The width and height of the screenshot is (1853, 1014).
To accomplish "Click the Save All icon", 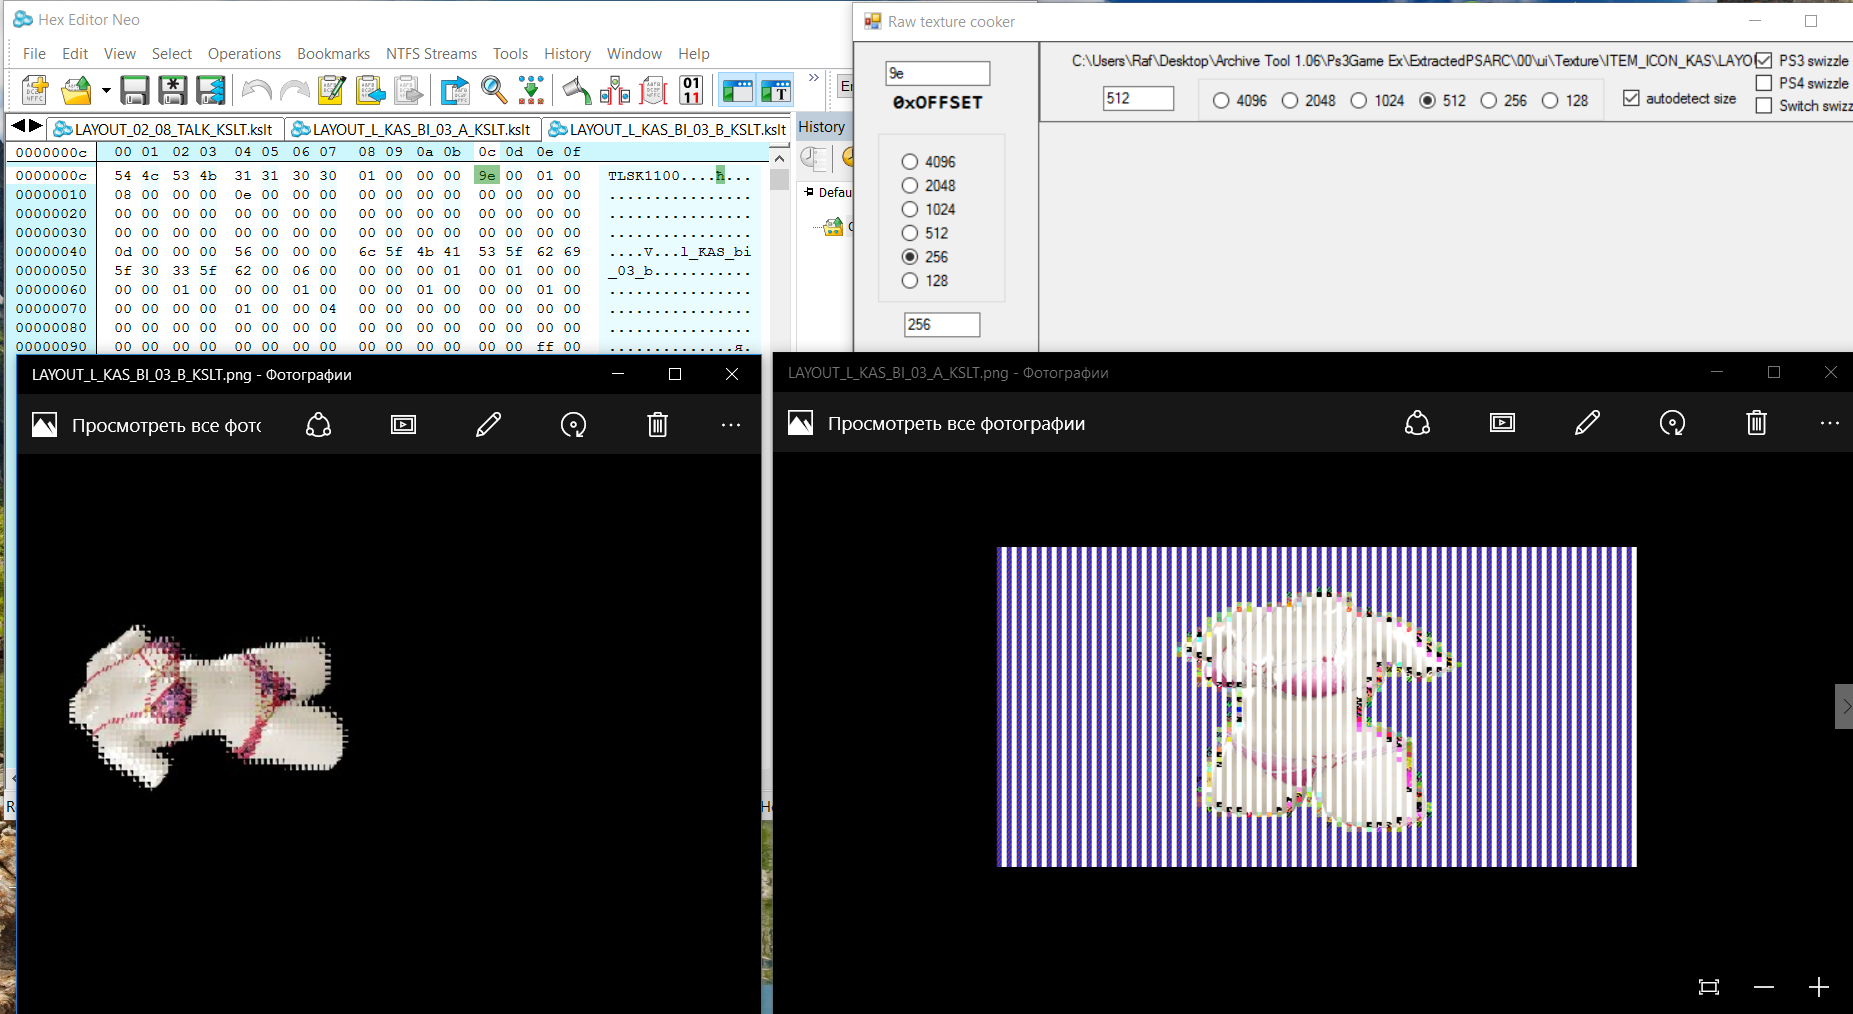I will (210, 90).
